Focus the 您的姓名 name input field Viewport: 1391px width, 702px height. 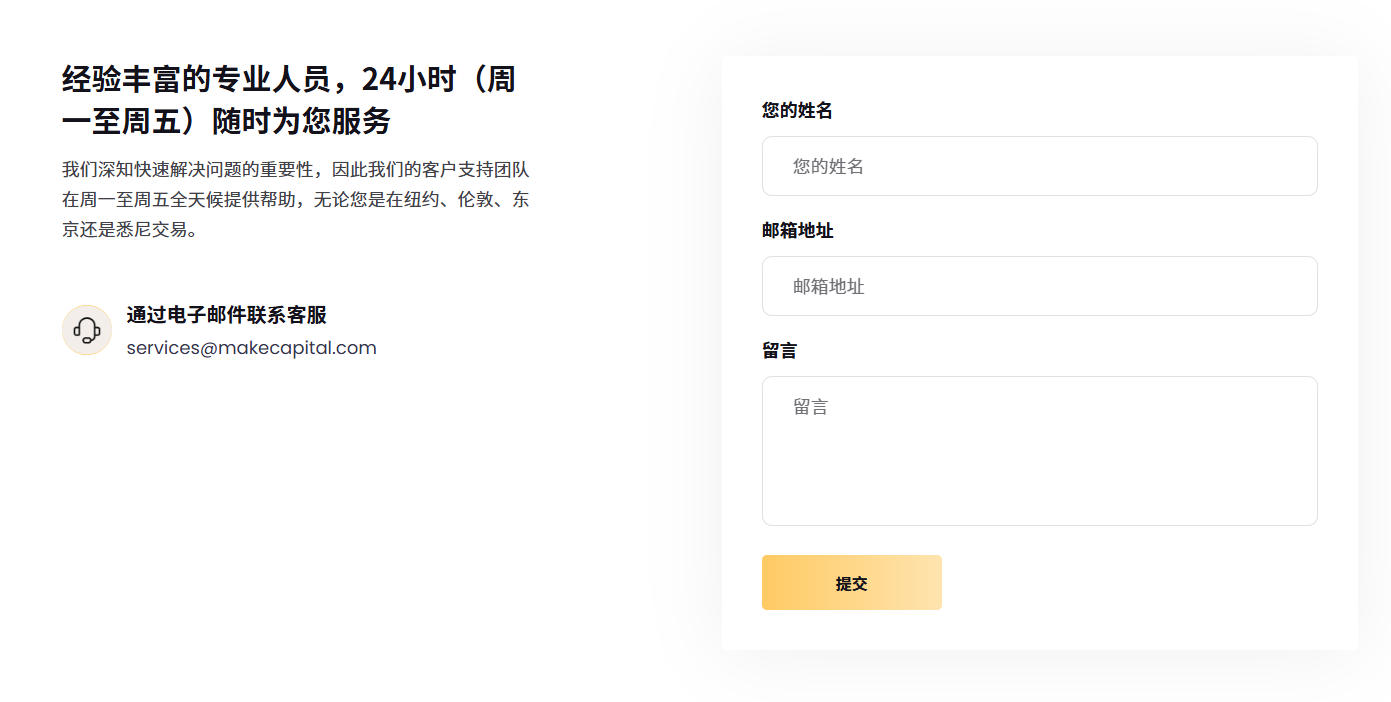(x=1039, y=166)
